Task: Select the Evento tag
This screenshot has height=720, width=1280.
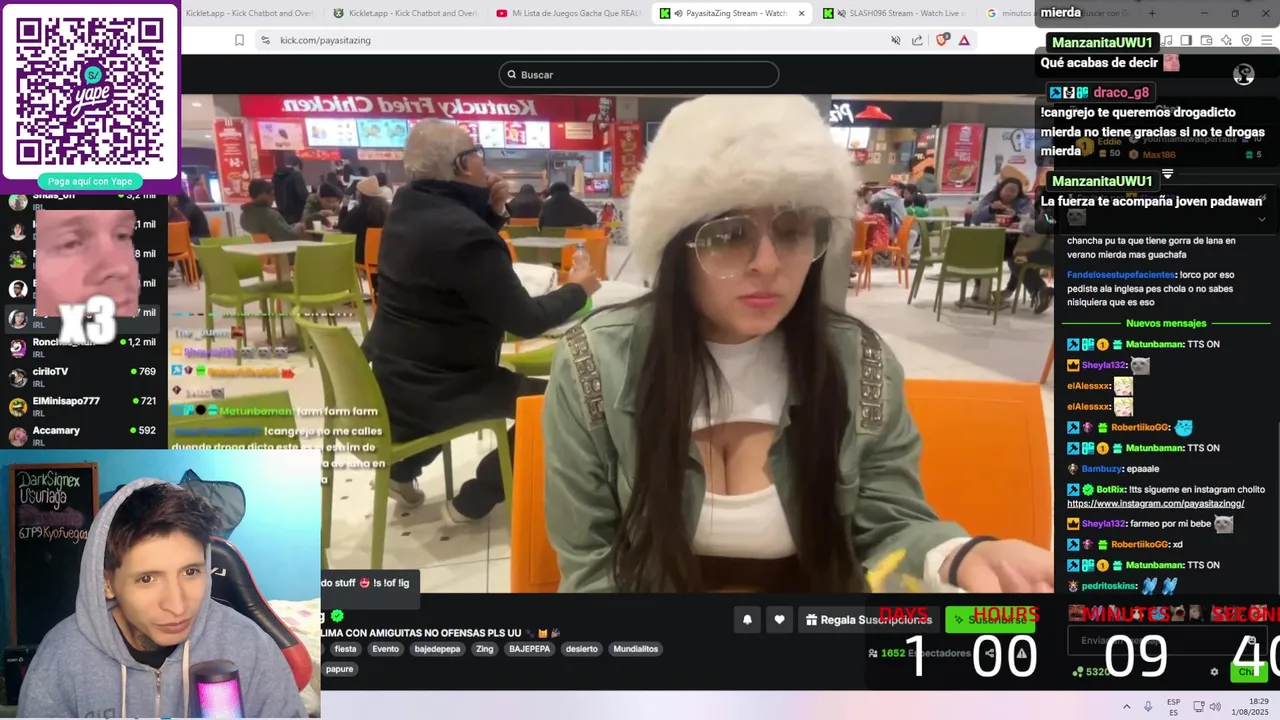Action: (x=385, y=649)
